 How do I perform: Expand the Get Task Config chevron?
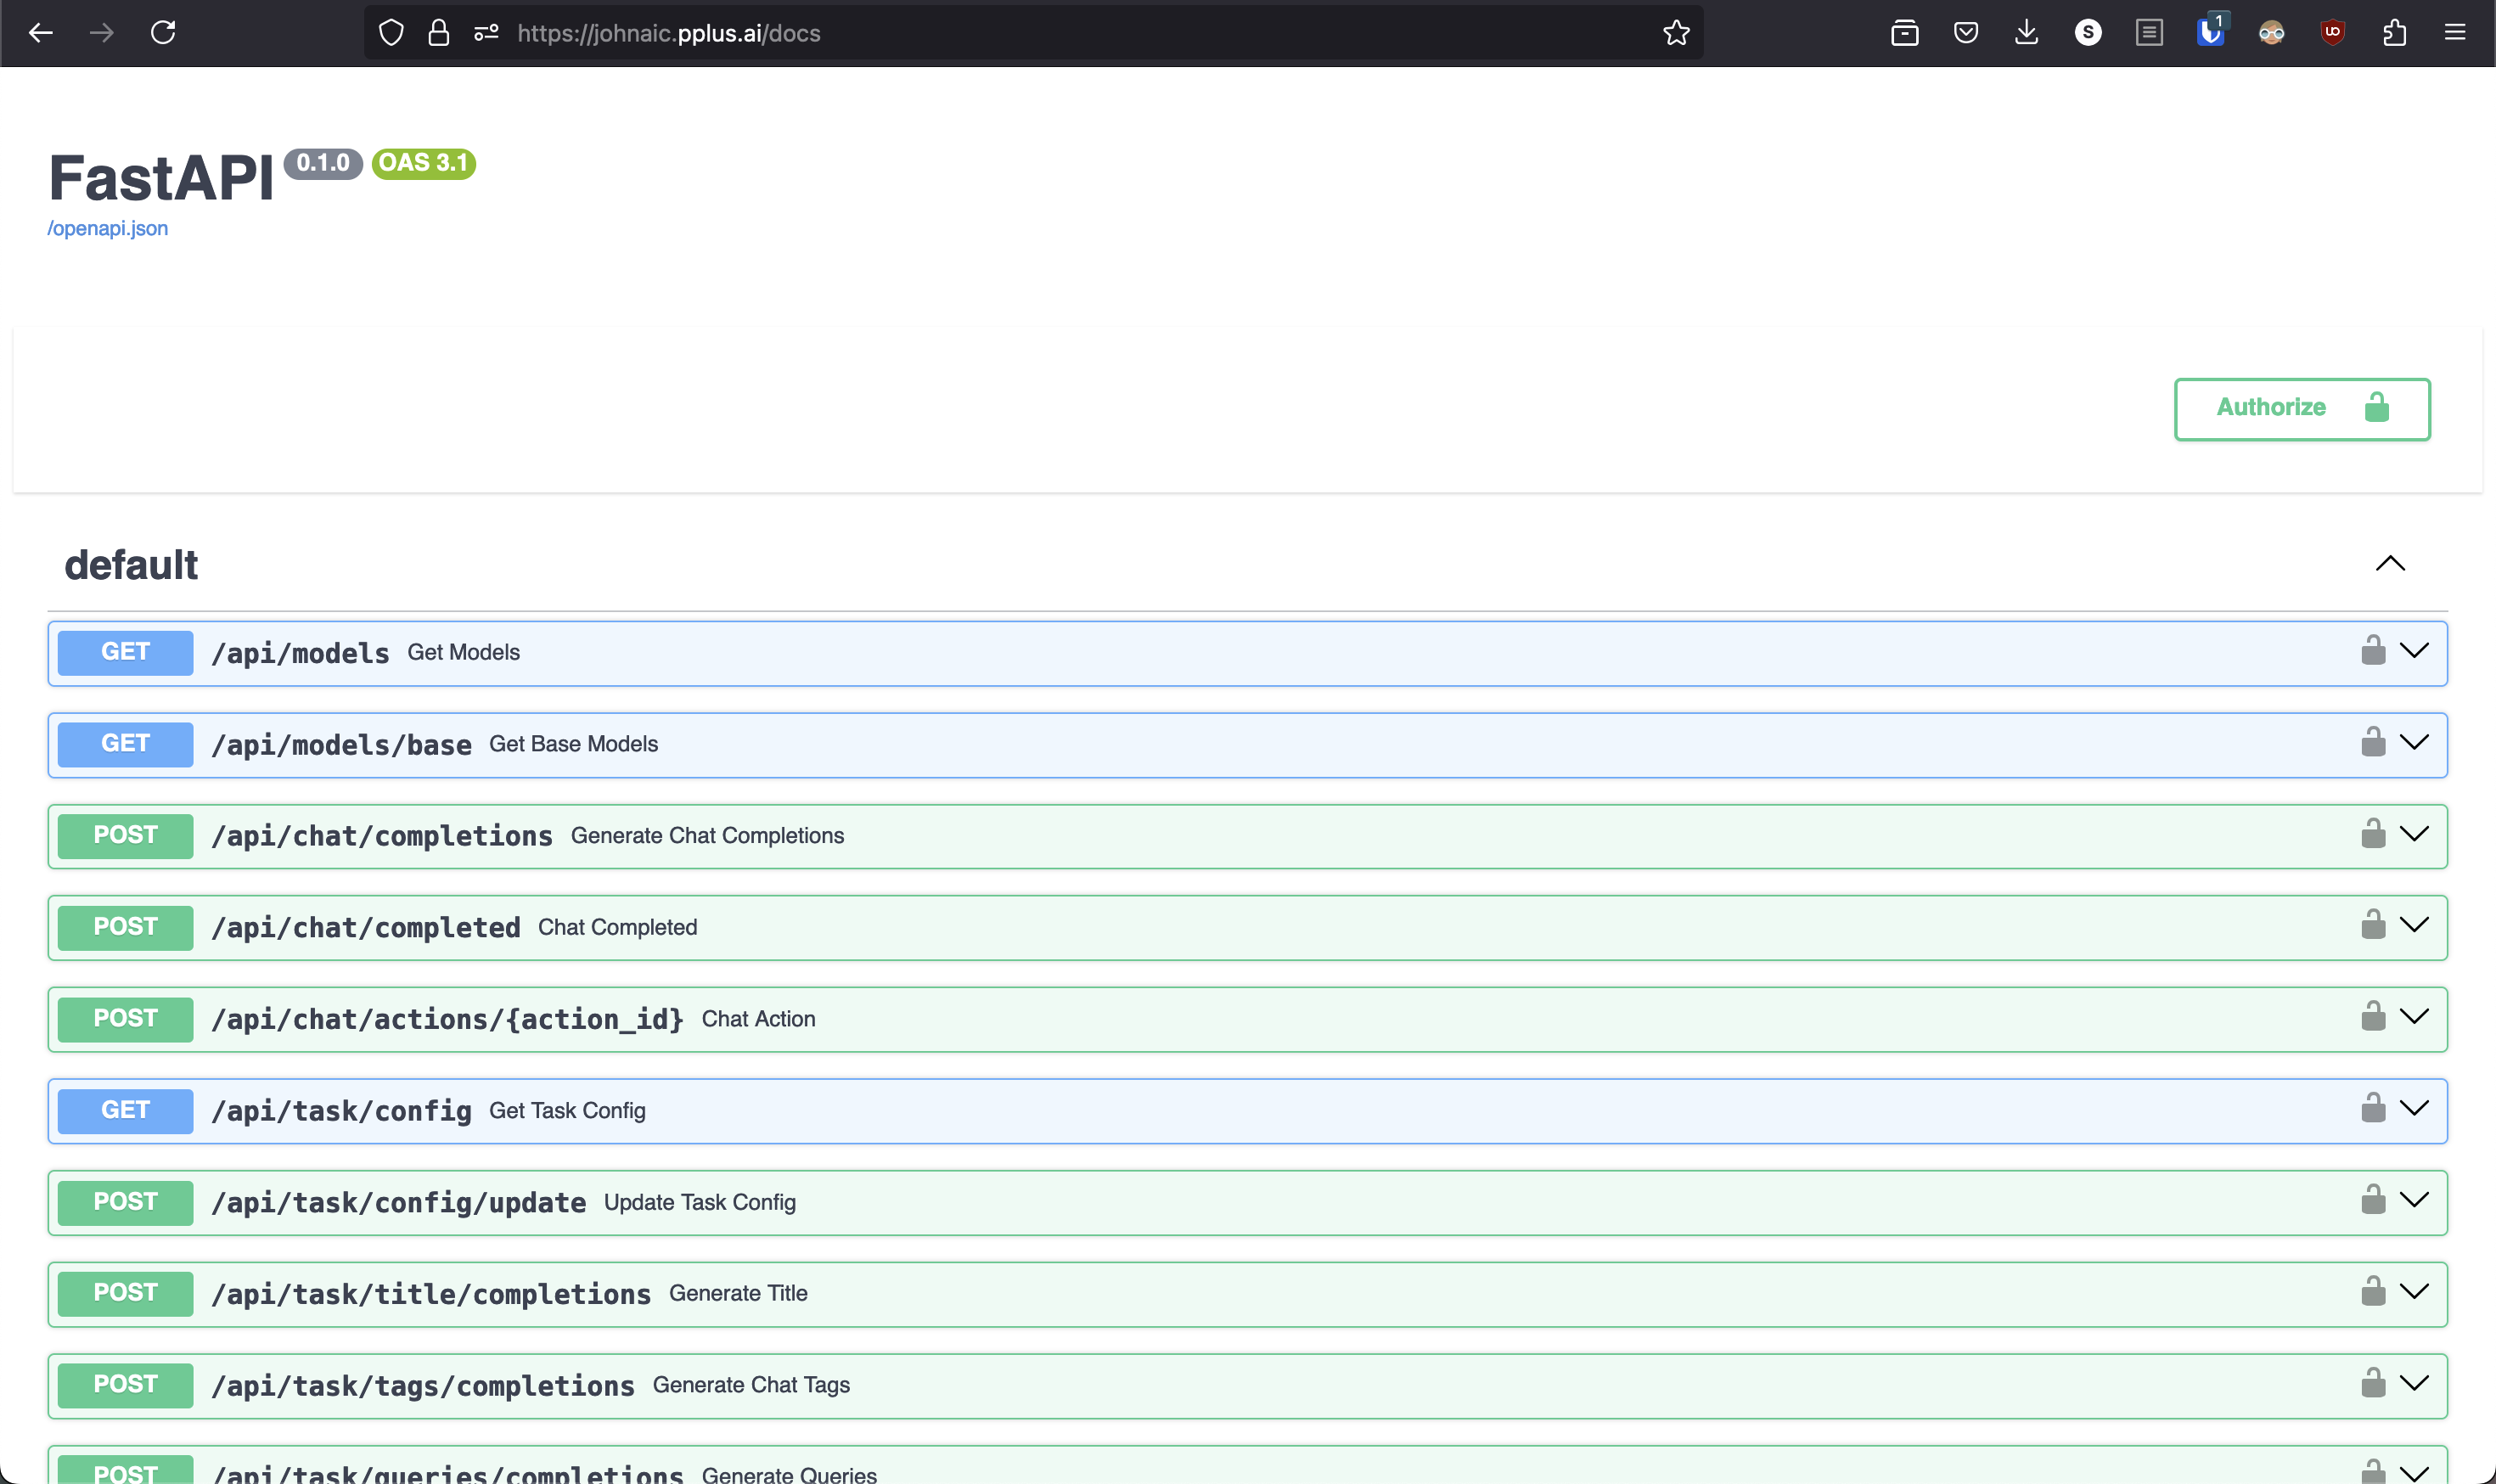pos(2414,1108)
